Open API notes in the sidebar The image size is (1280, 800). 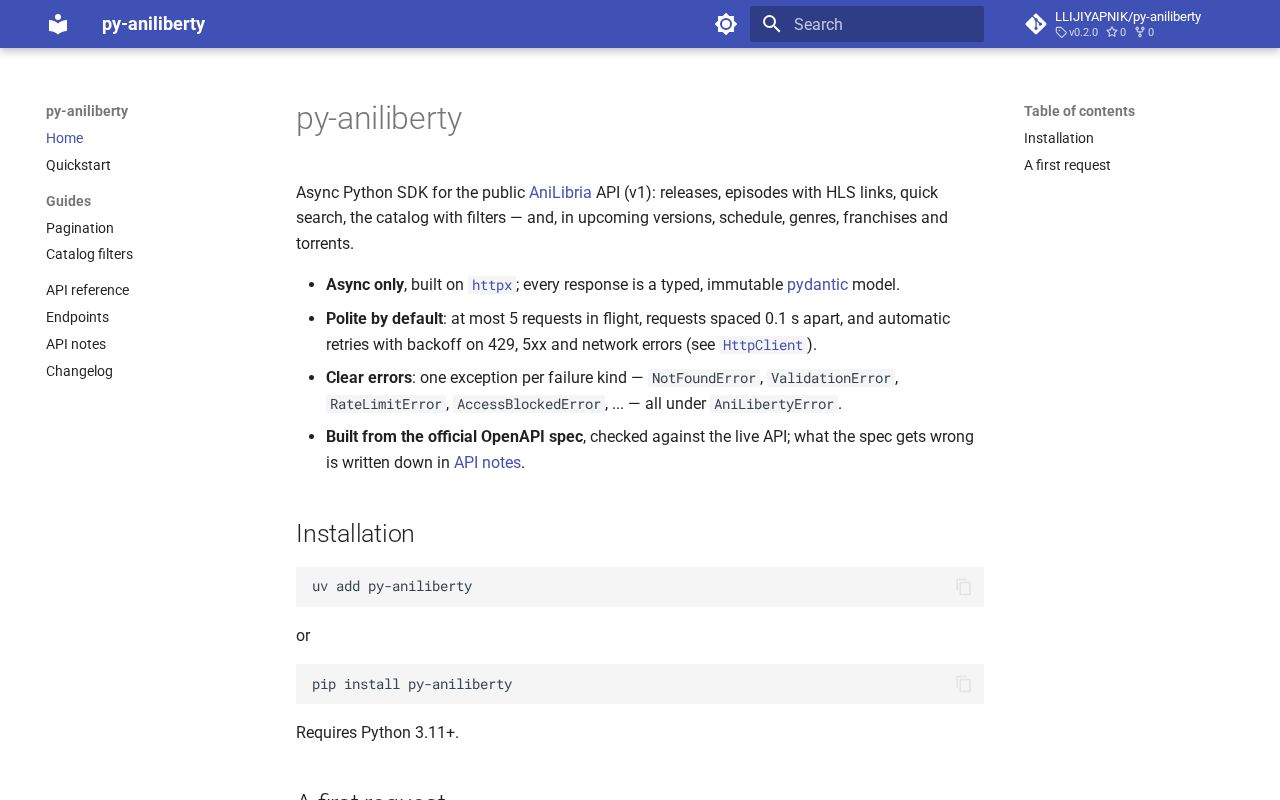pos(76,344)
